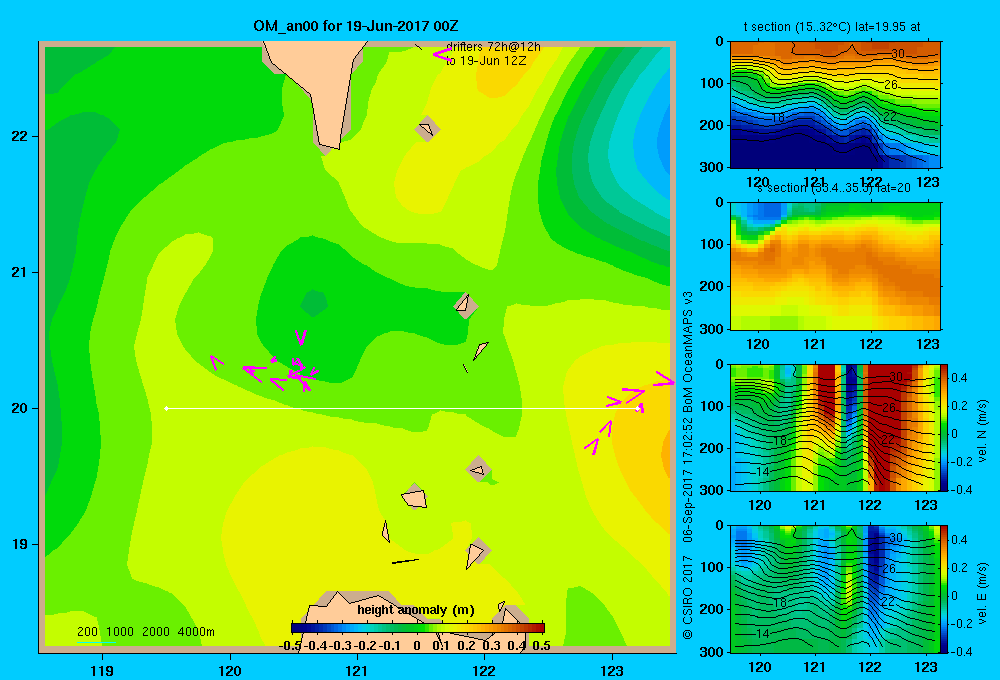Click the height anomaly color bar
Viewport: 1000px width, 680px height.
coord(418,628)
